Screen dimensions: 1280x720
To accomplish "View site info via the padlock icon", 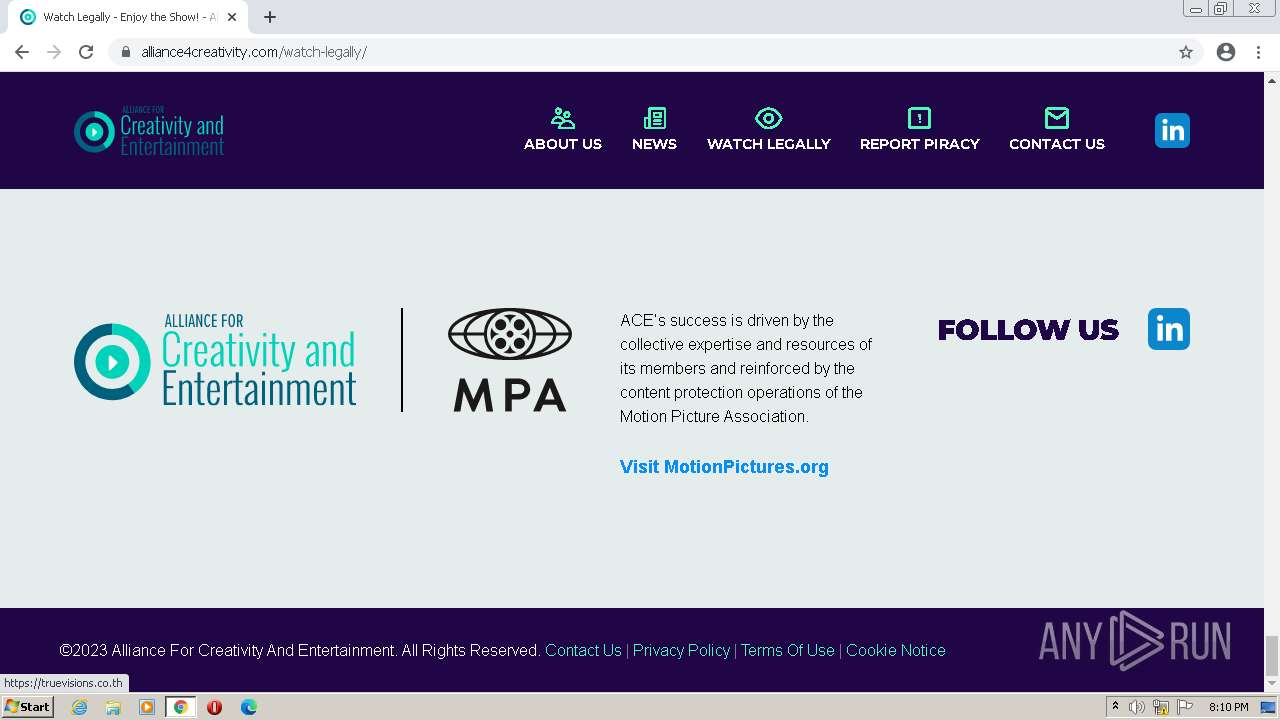I will [x=125, y=52].
